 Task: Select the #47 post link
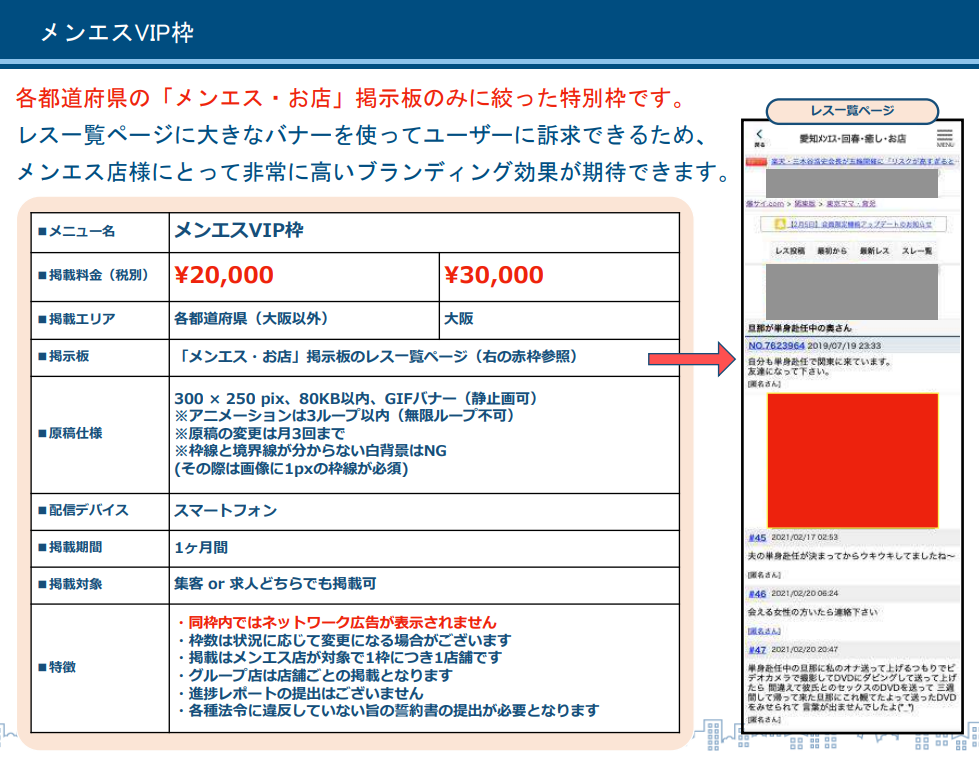(x=757, y=649)
